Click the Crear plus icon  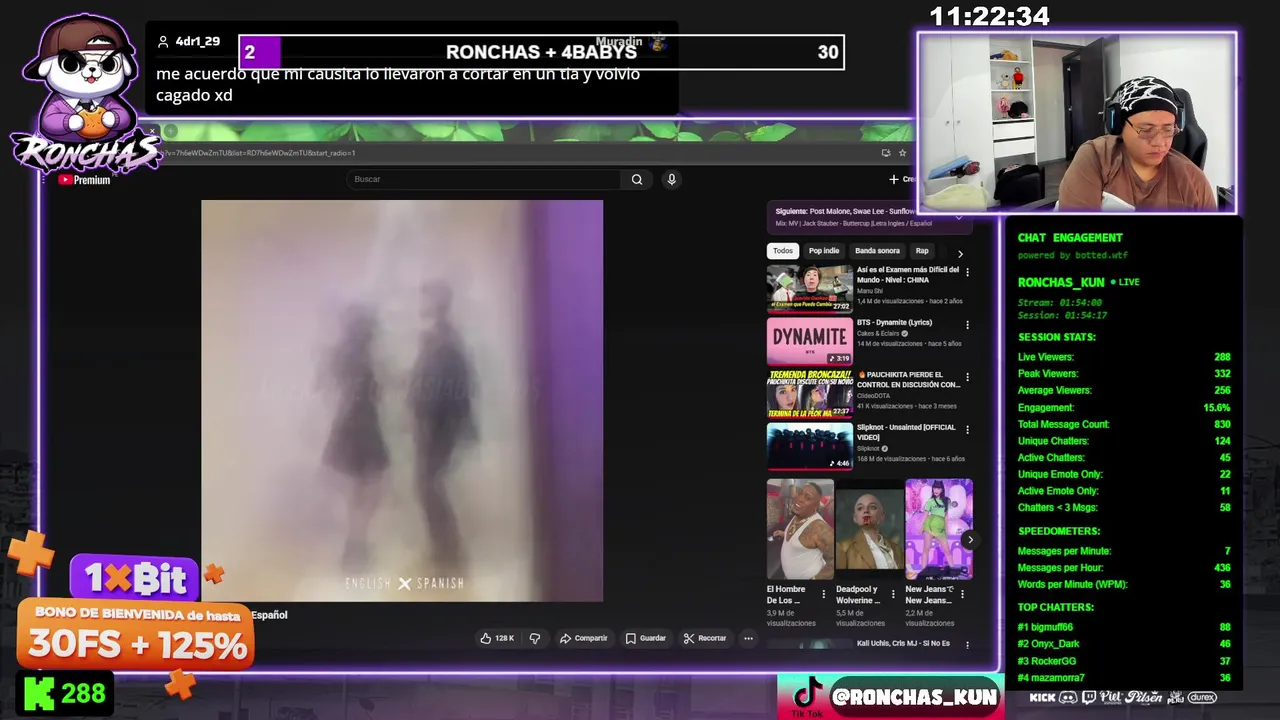tap(893, 179)
